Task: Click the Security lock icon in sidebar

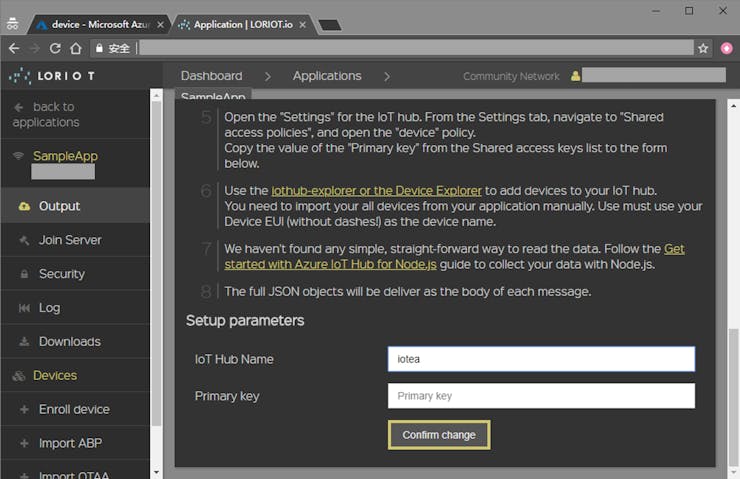Action: 24,274
